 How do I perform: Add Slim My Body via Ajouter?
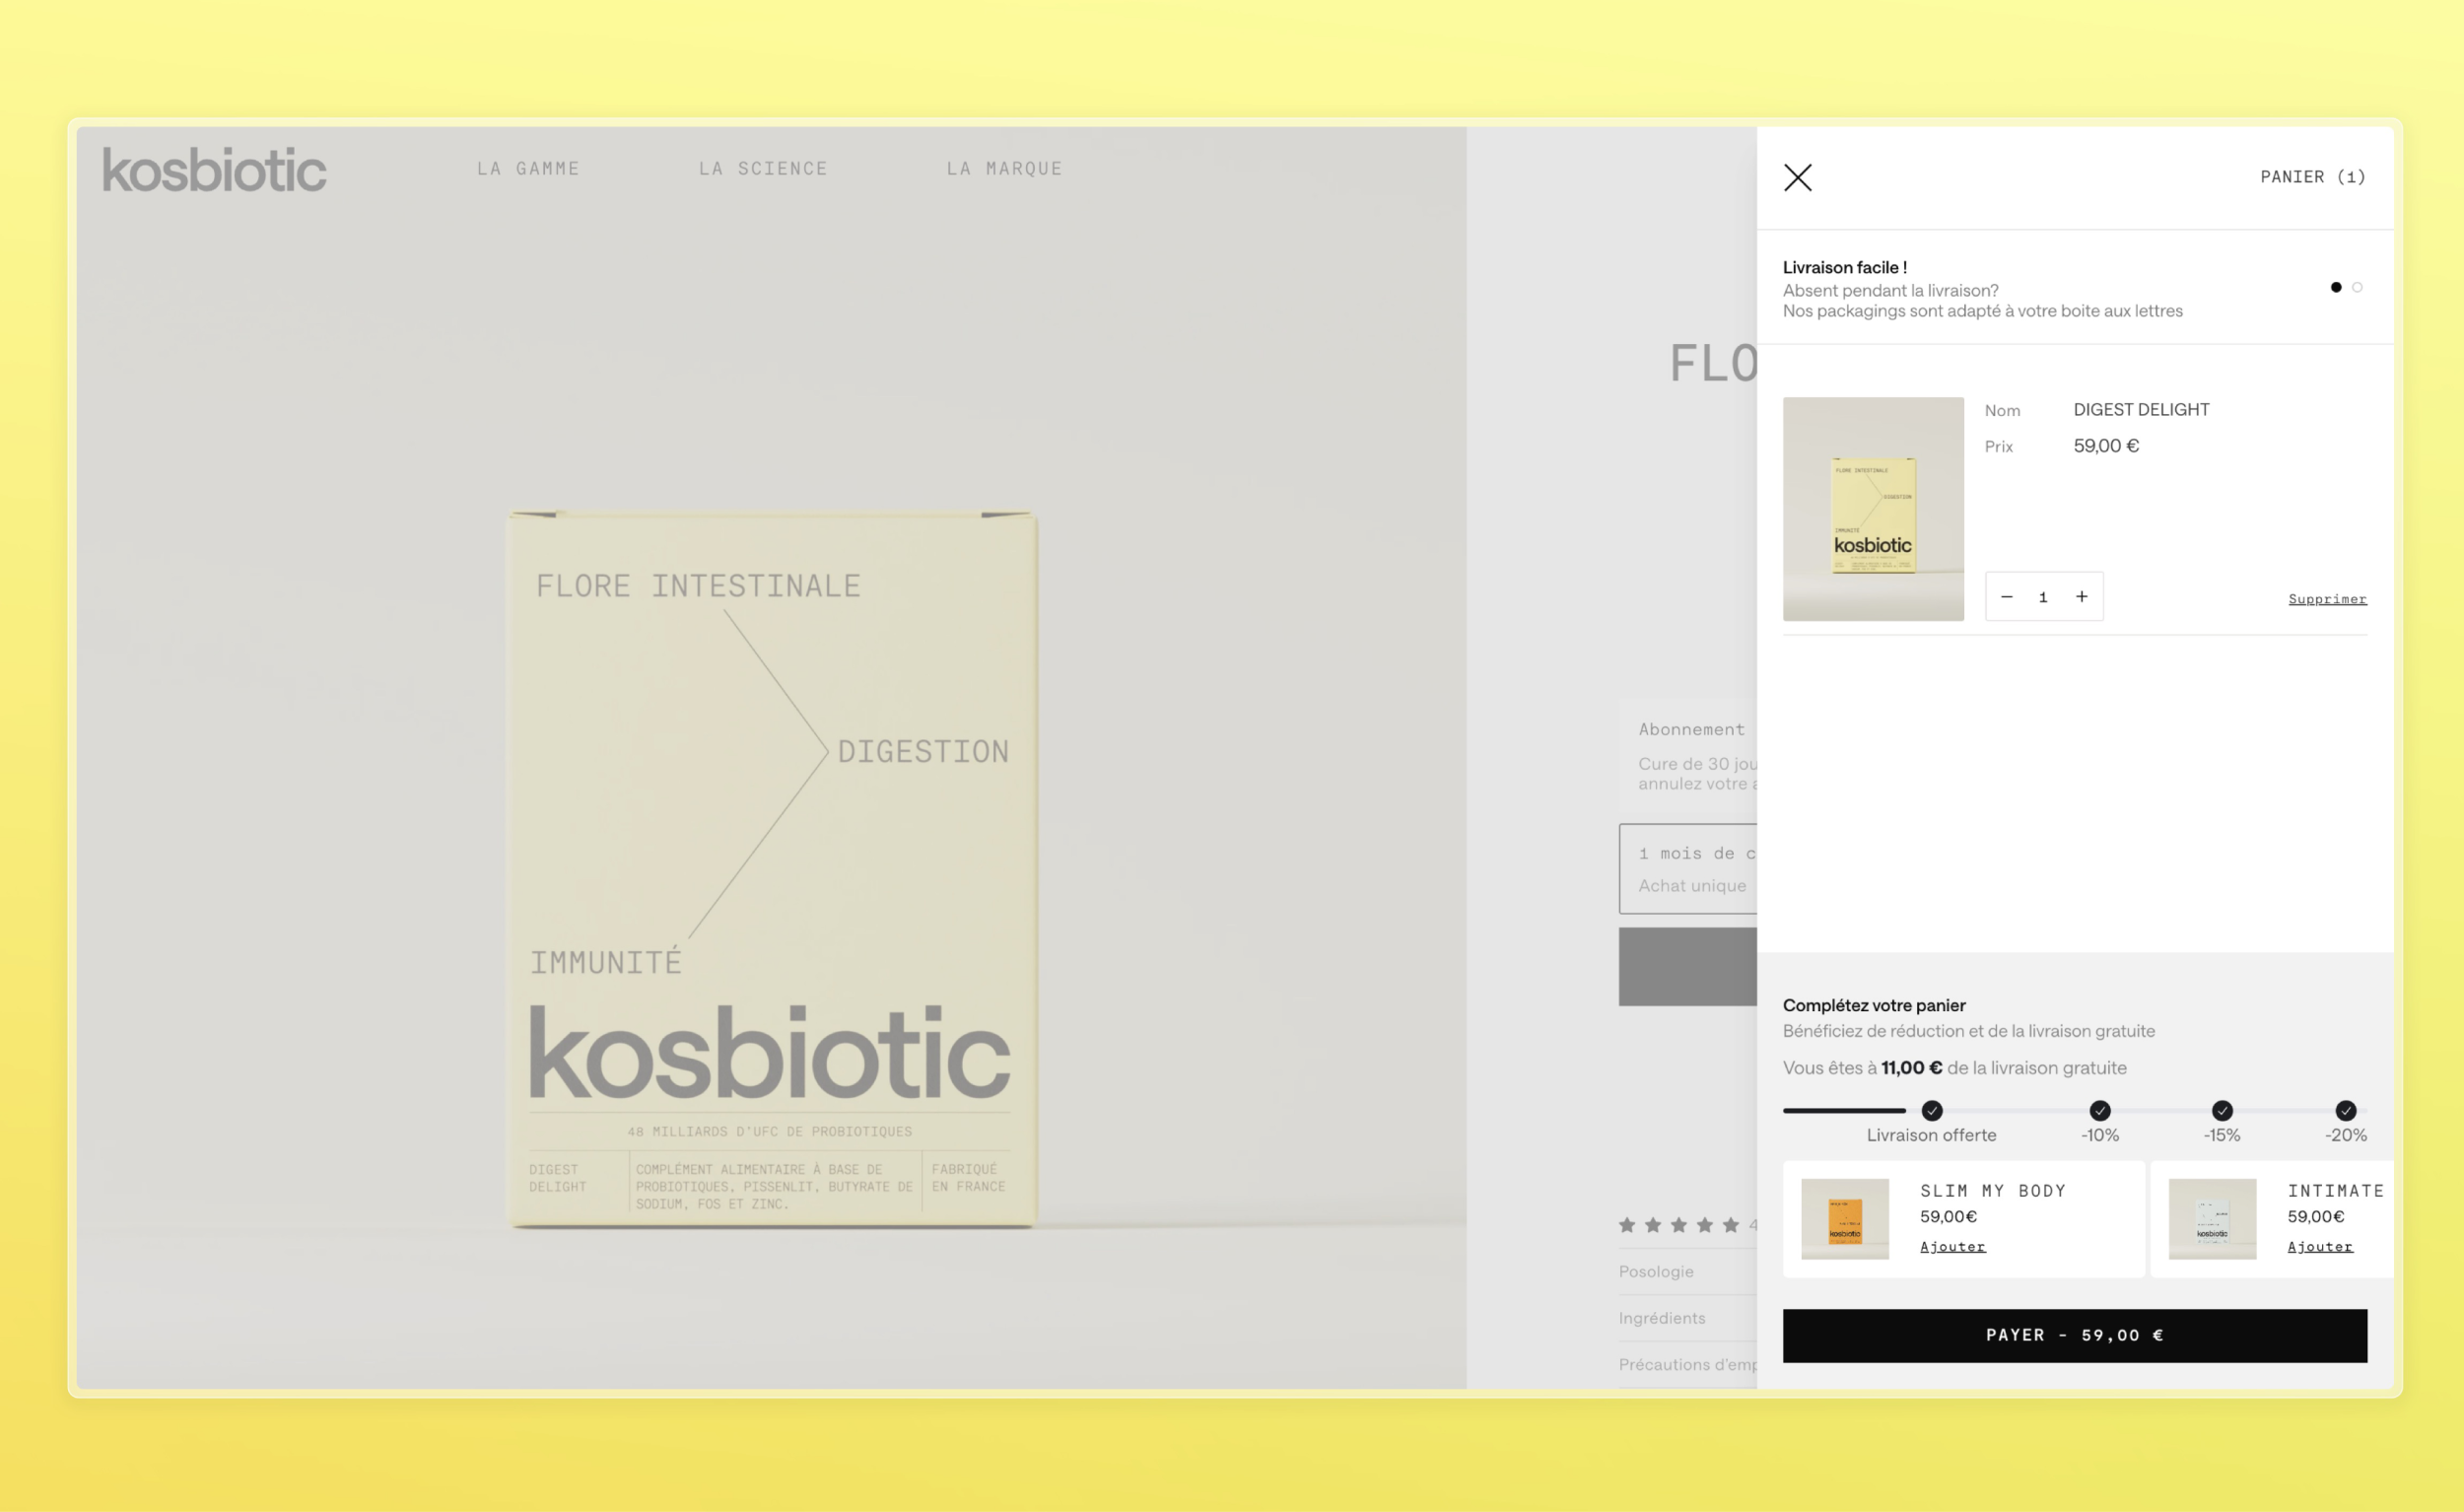tap(1952, 1246)
